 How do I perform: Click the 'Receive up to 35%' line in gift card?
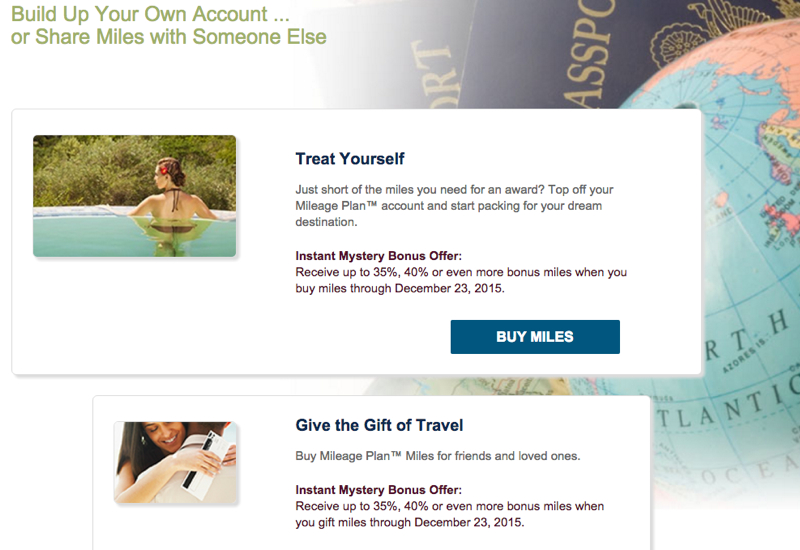[449, 506]
